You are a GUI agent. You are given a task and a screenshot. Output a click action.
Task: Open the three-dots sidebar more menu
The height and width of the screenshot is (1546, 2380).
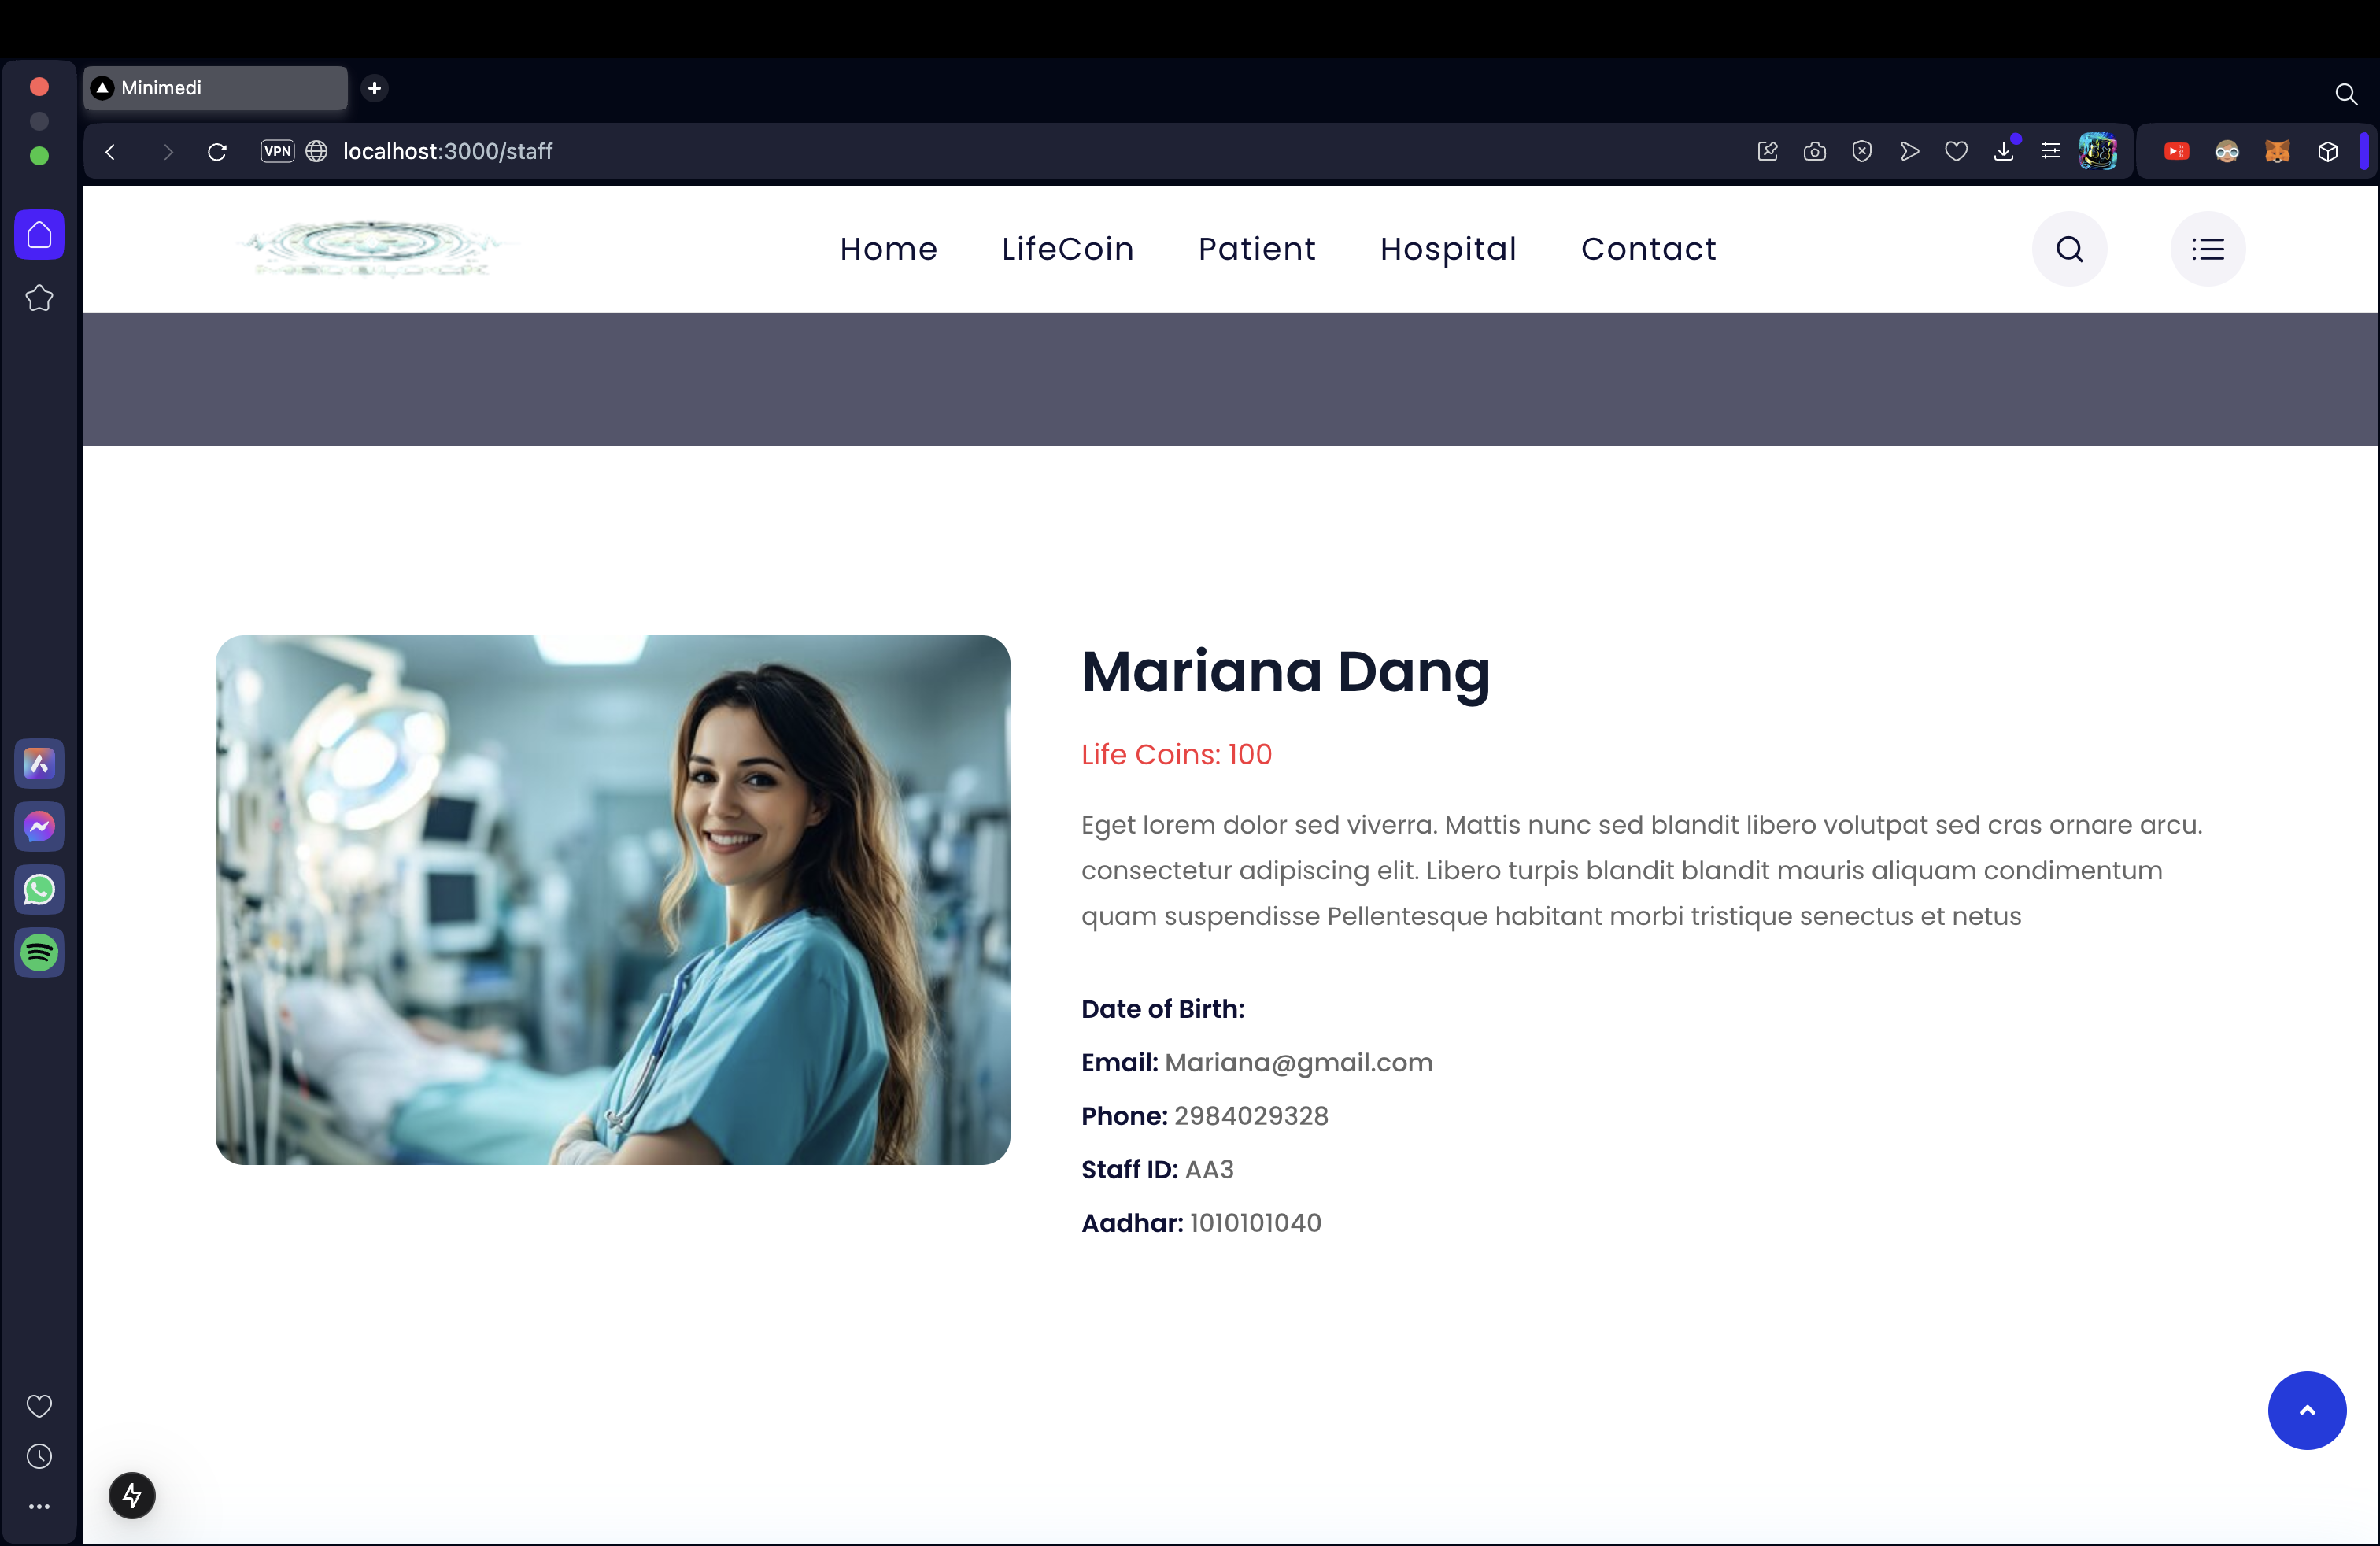click(x=39, y=1506)
